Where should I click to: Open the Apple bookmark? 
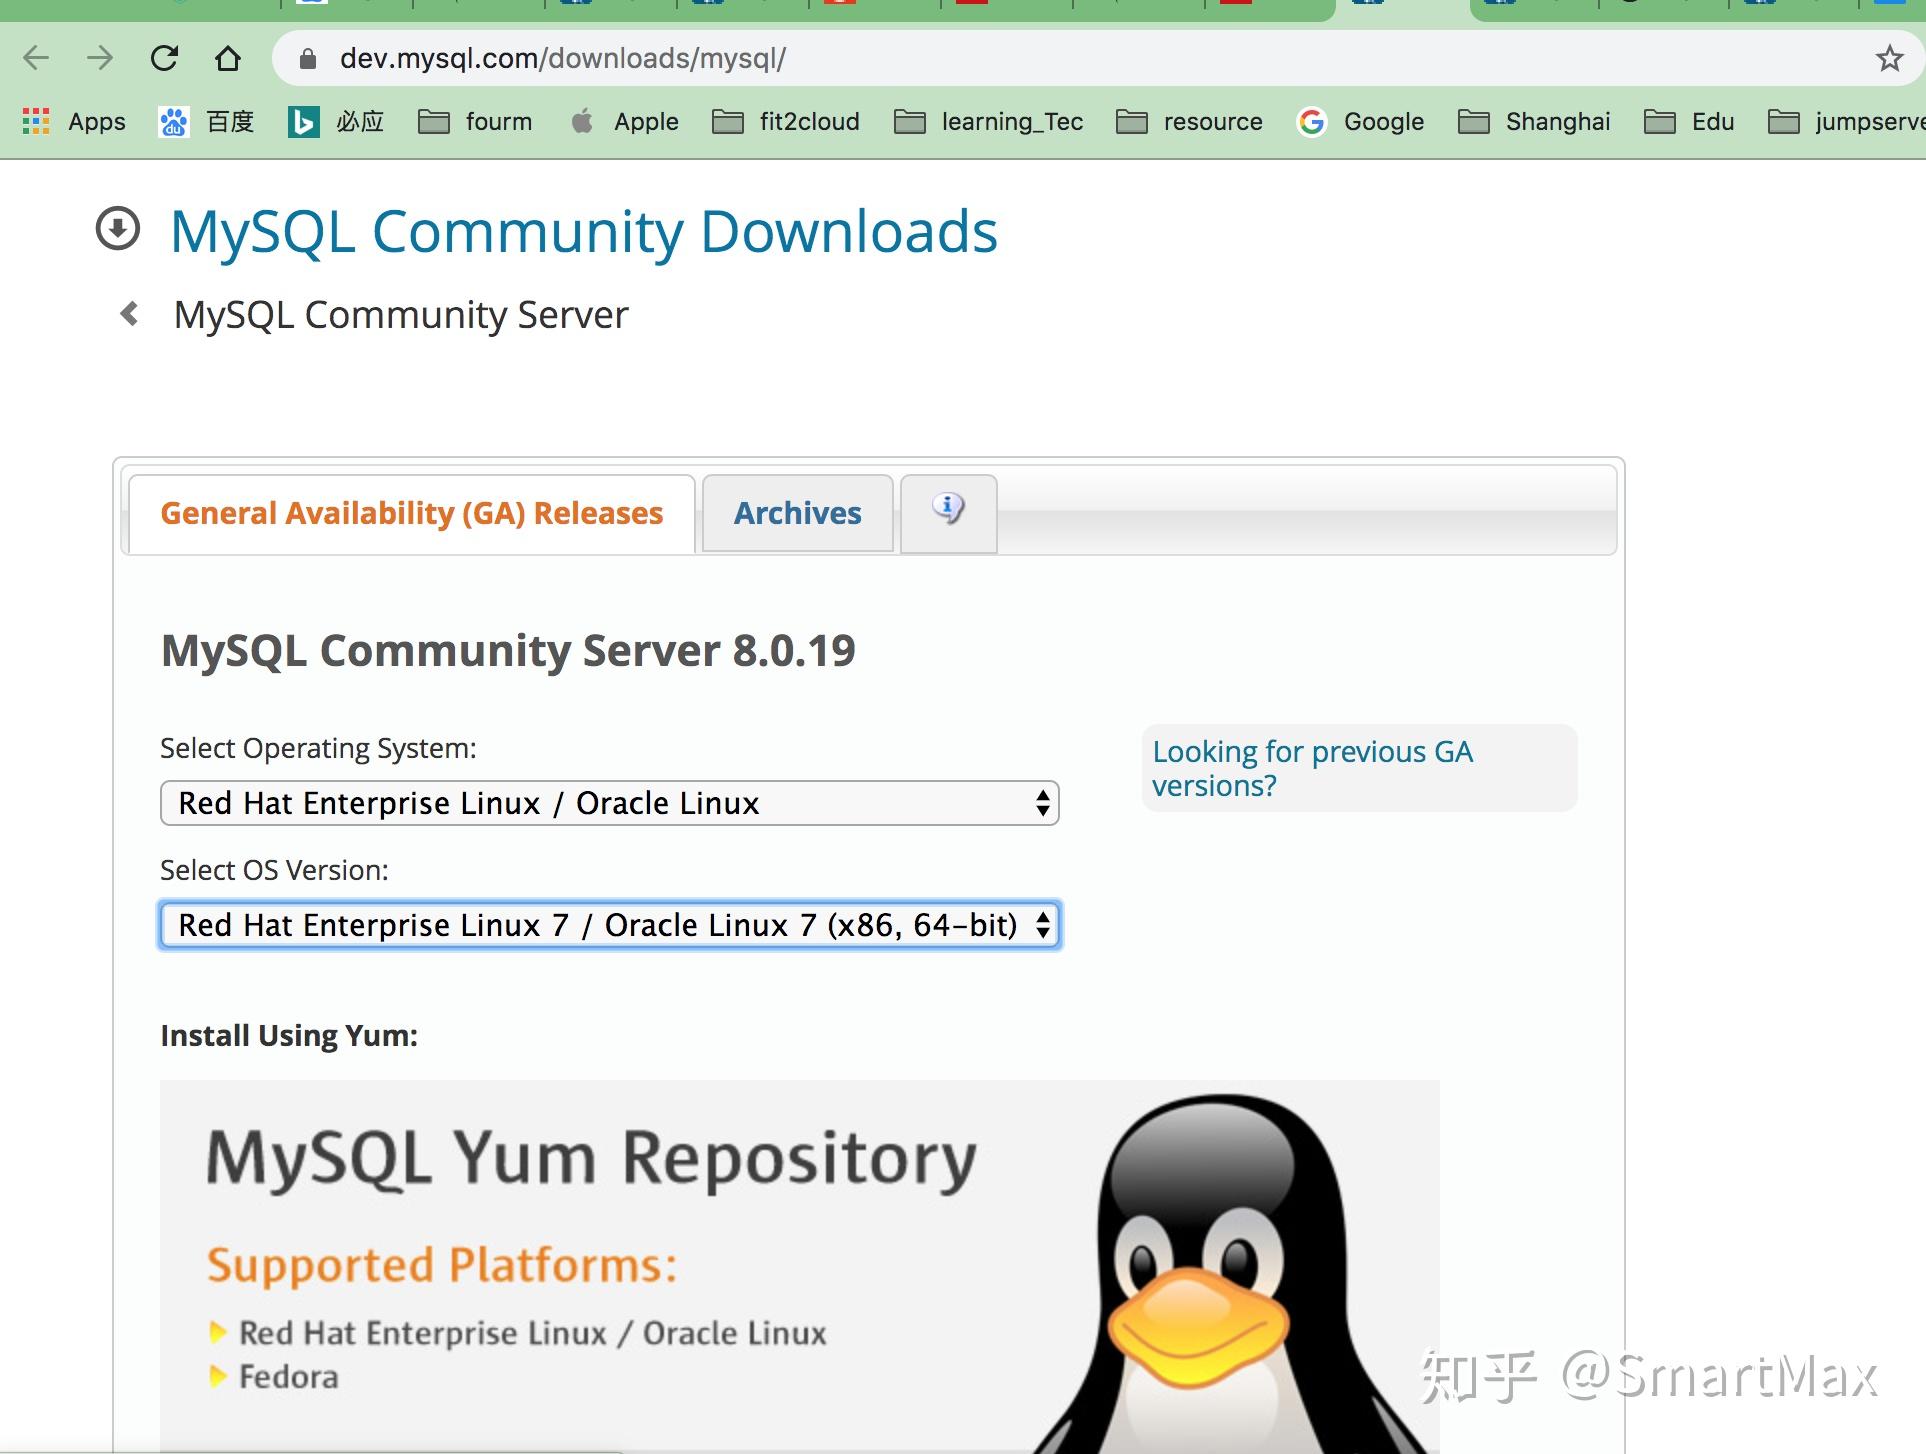[x=624, y=122]
